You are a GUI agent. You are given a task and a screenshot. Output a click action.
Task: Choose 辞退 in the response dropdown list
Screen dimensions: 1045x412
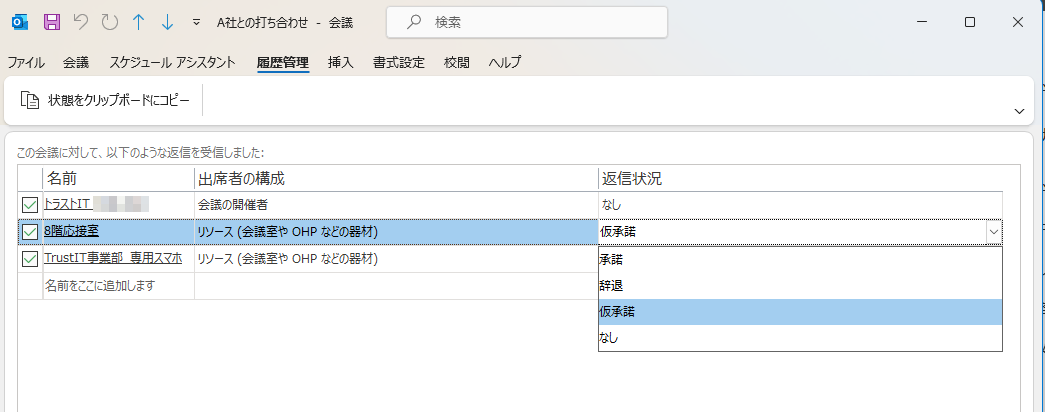[611, 286]
